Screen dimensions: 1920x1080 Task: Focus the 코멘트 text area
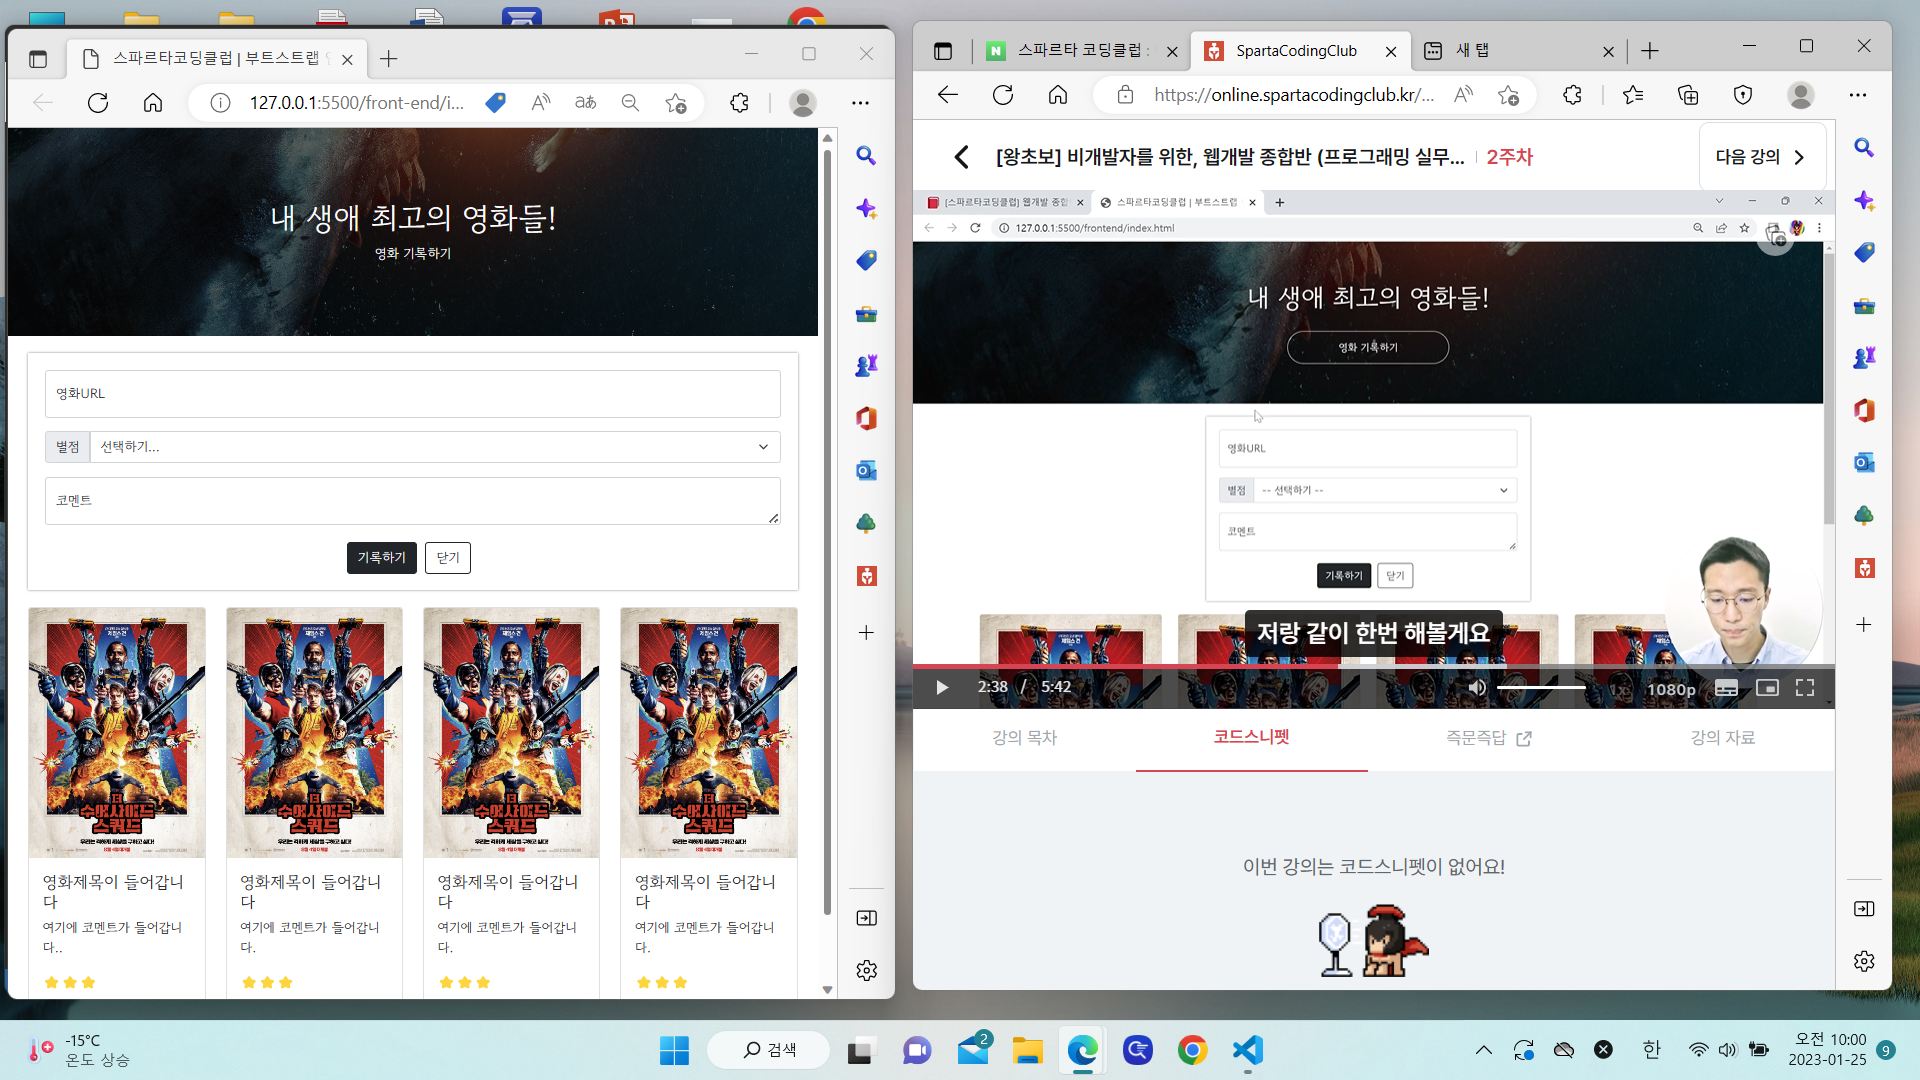(x=413, y=501)
